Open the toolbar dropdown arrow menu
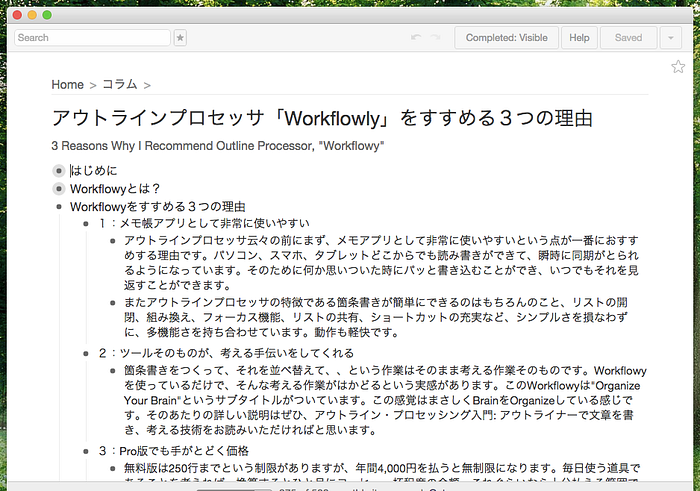Screen dimensions: 700x491 [671, 37]
